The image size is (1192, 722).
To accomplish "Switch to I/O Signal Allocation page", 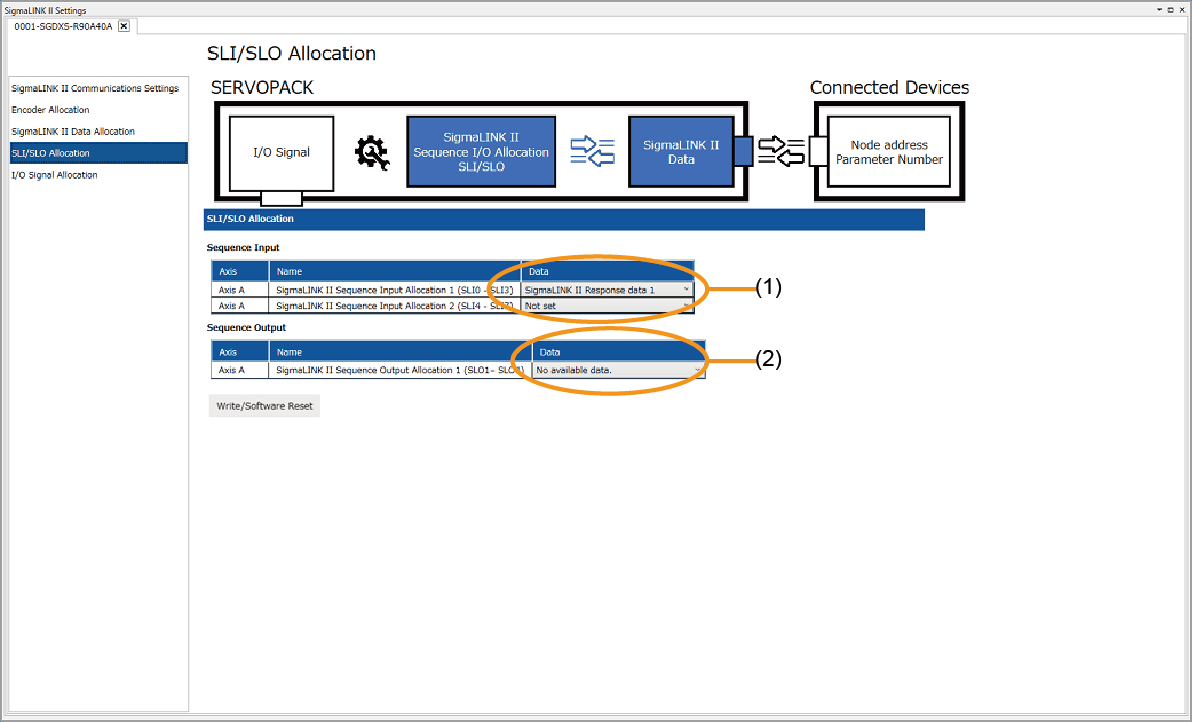I will tap(54, 175).
